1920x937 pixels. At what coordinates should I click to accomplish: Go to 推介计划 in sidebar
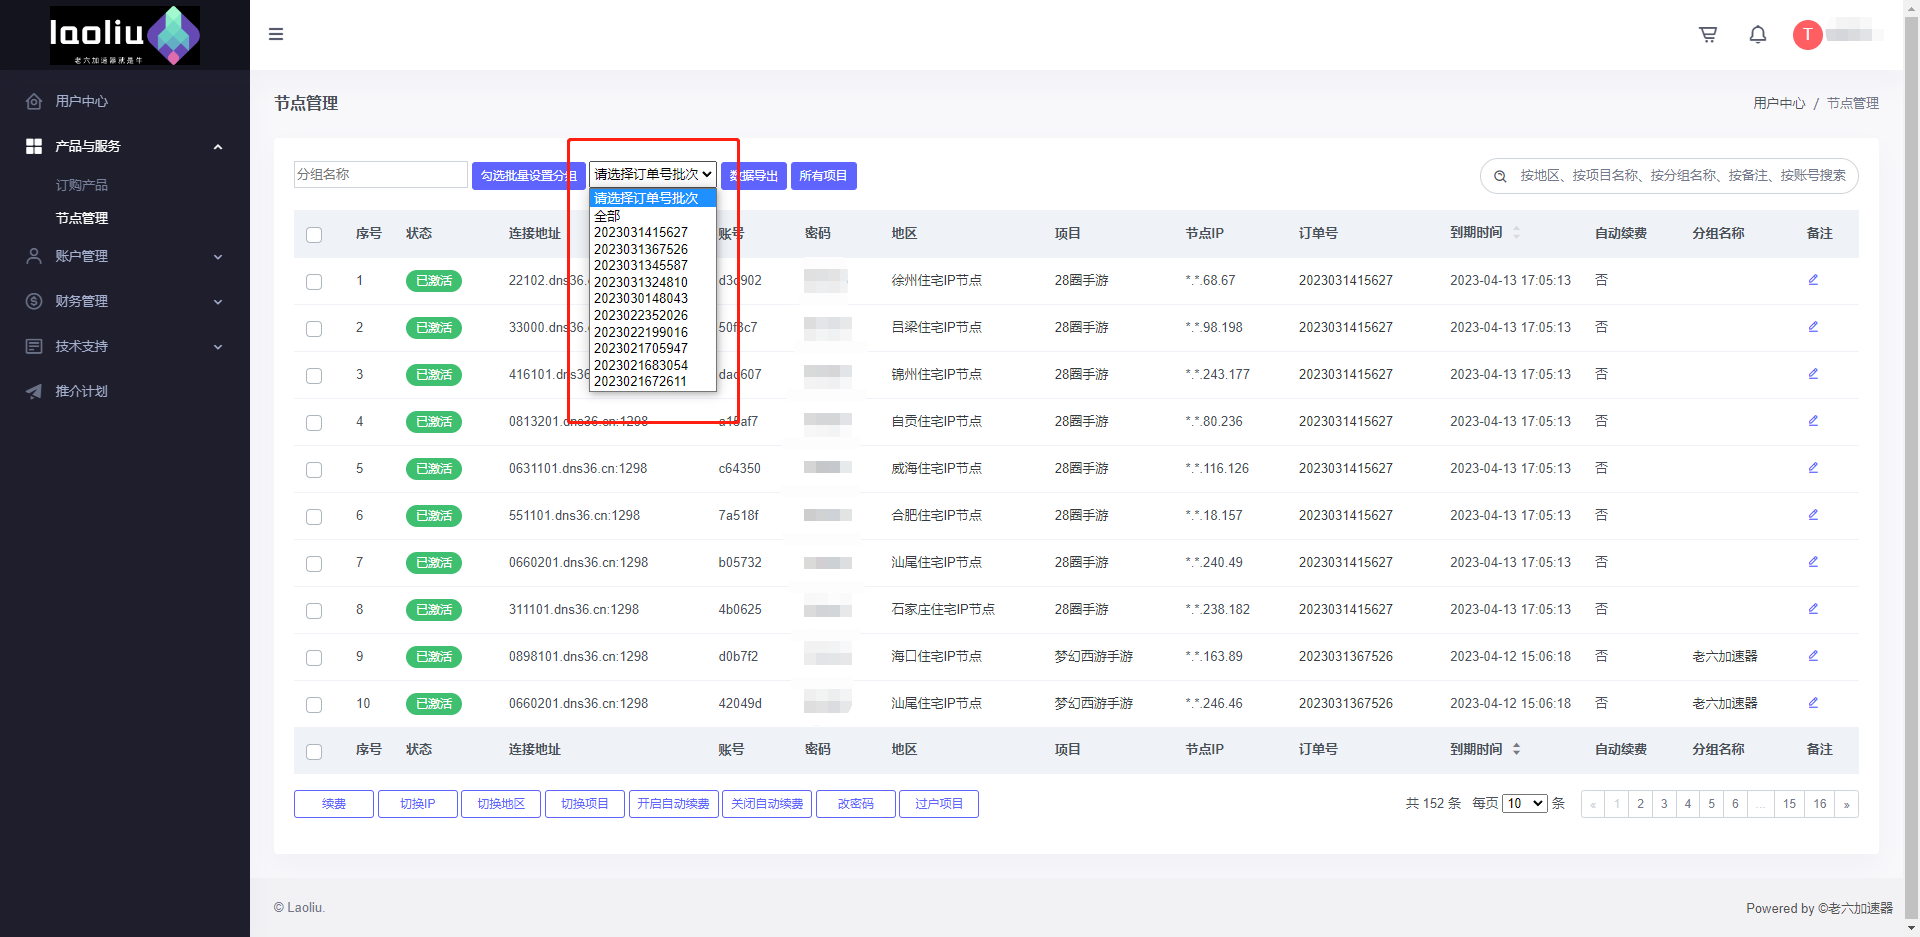(82, 391)
